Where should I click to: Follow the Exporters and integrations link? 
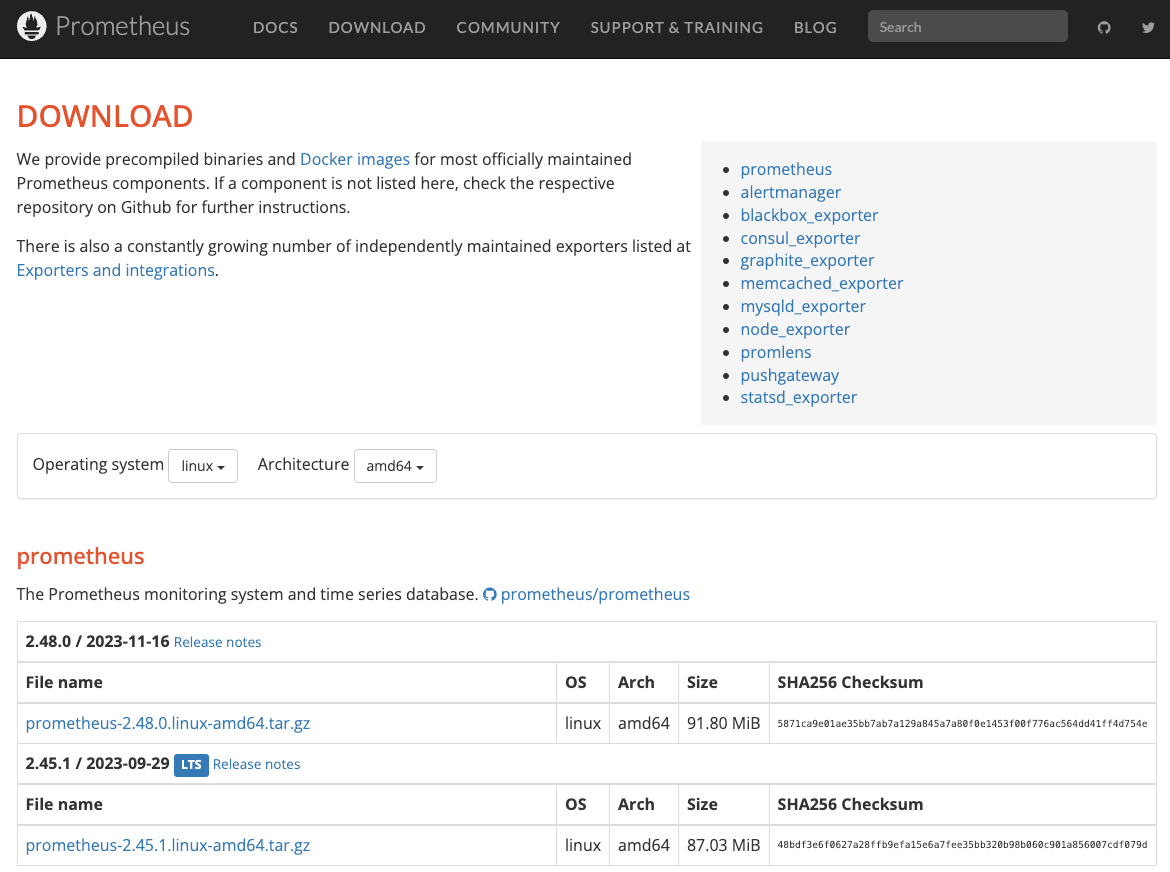pos(116,270)
